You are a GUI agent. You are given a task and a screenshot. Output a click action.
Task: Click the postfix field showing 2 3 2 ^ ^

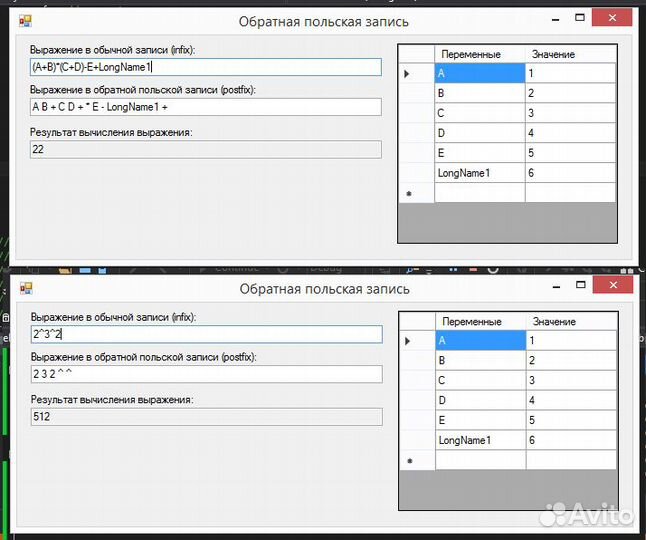click(x=205, y=374)
